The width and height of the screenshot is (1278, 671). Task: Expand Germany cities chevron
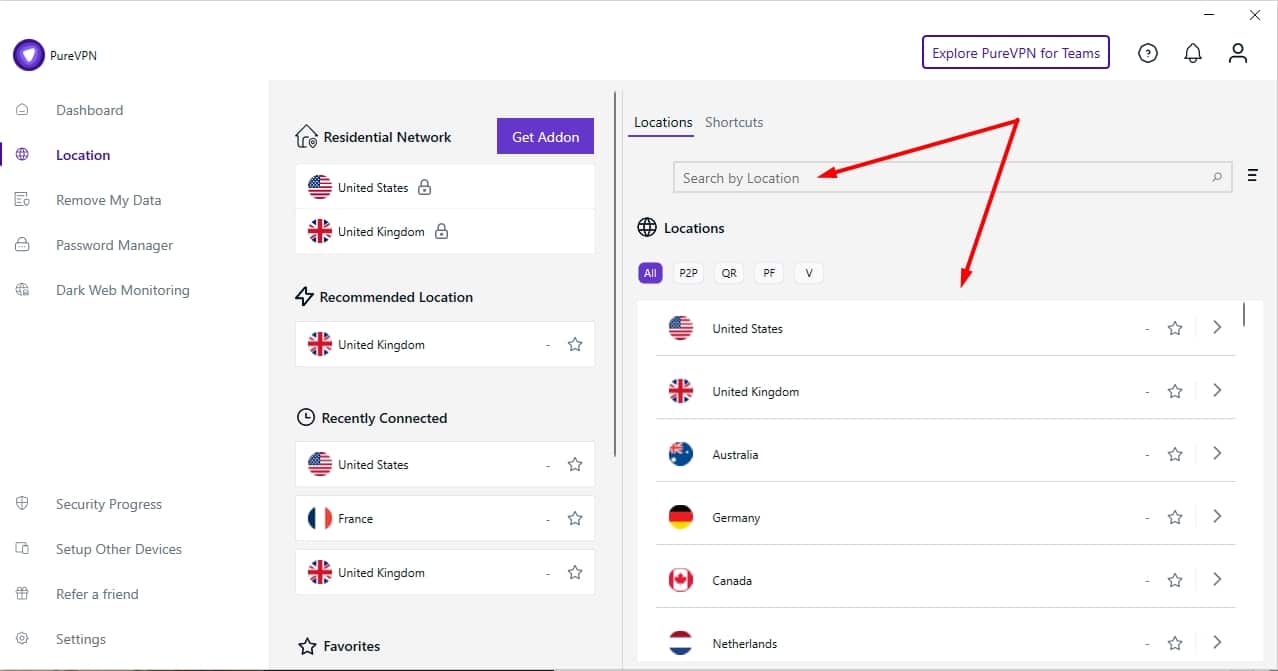pos(1217,516)
